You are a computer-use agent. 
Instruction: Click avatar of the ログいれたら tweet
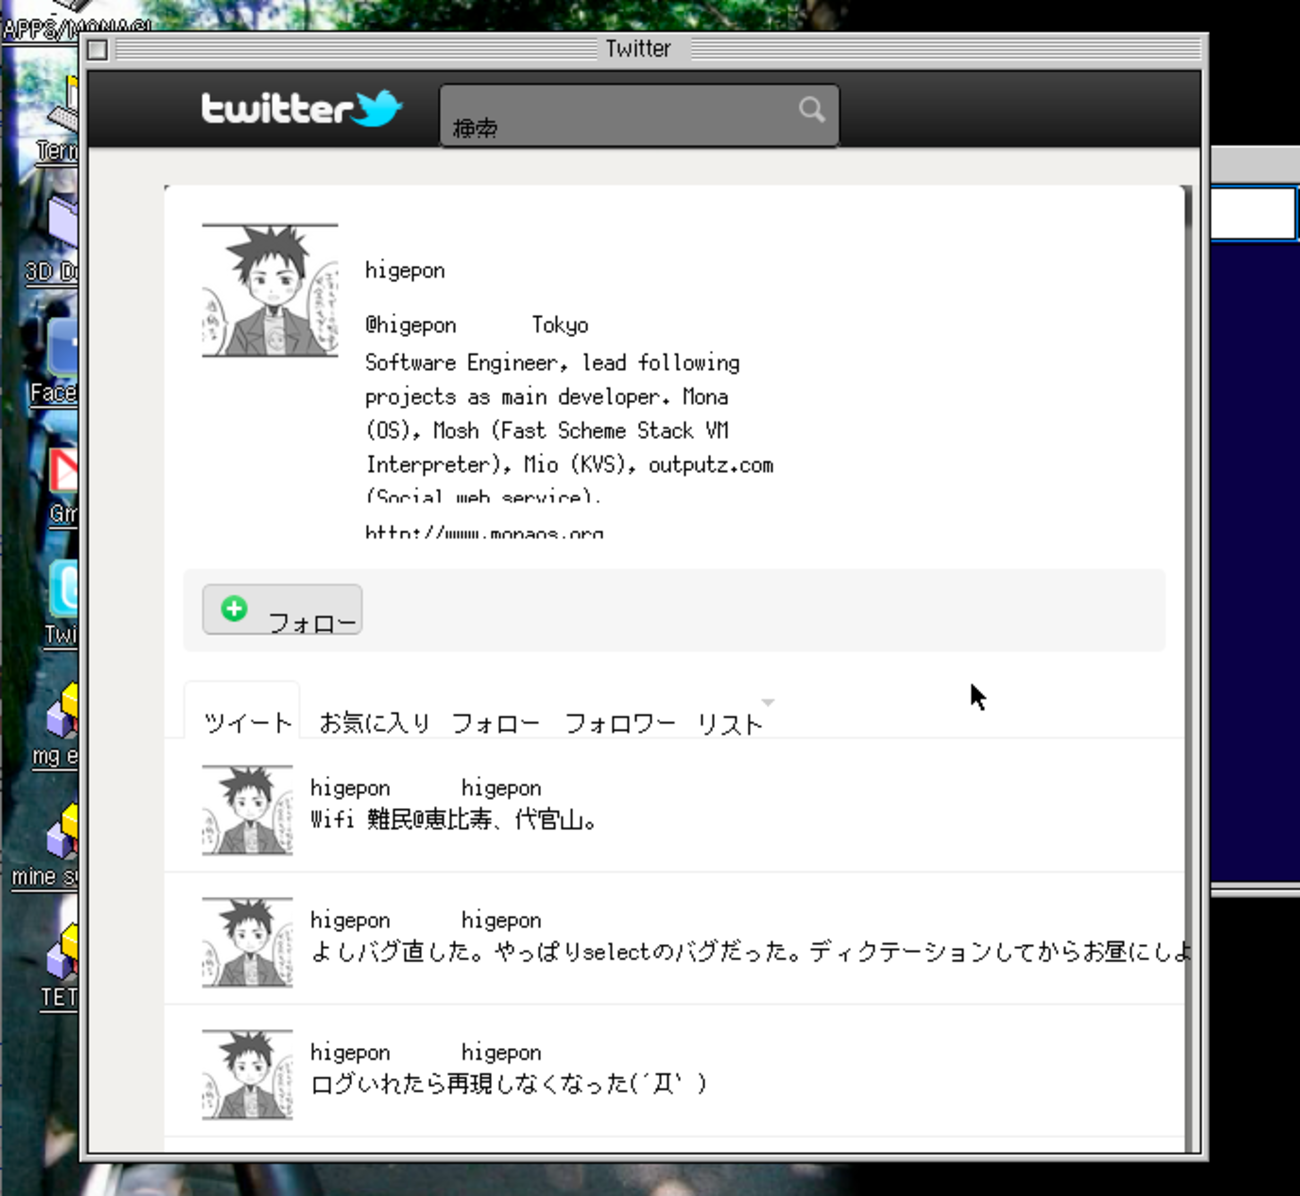pyautogui.click(x=247, y=1074)
